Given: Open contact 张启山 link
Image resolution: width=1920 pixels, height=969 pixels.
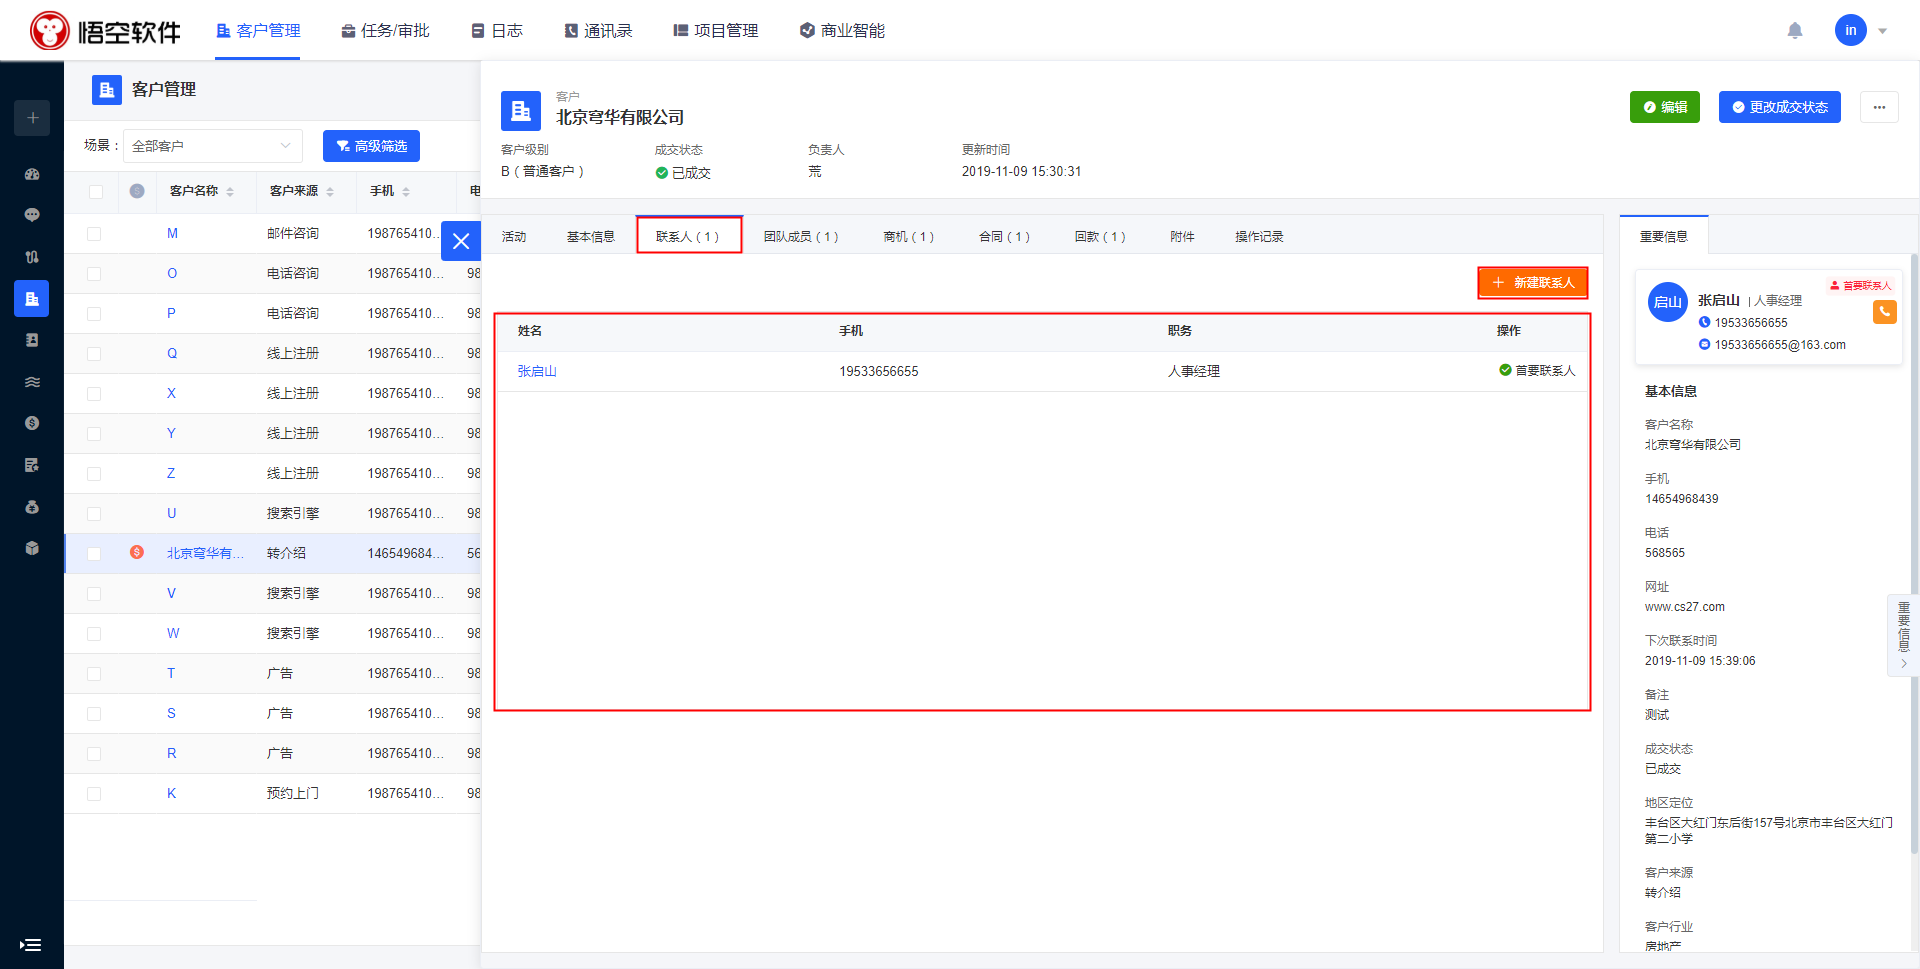Looking at the screenshot, I should click(x=537, y=371).
